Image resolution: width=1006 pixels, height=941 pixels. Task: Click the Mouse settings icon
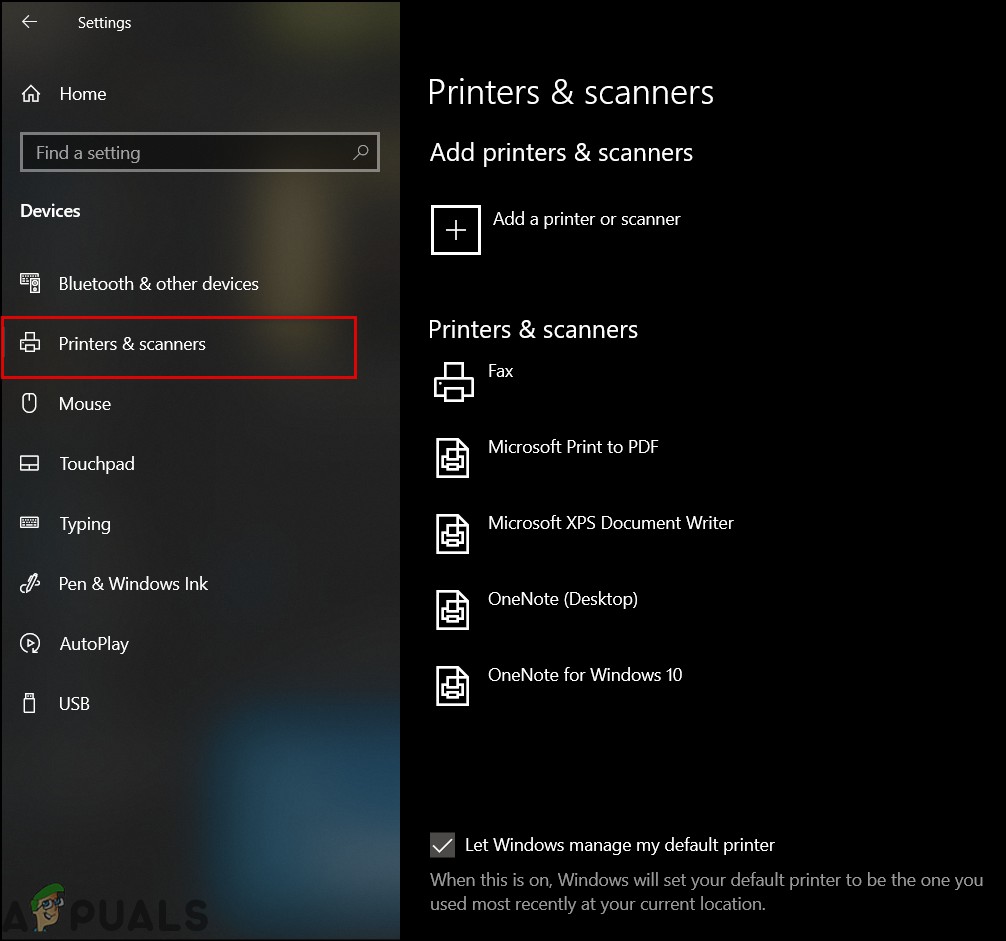(x=30, y=403)
